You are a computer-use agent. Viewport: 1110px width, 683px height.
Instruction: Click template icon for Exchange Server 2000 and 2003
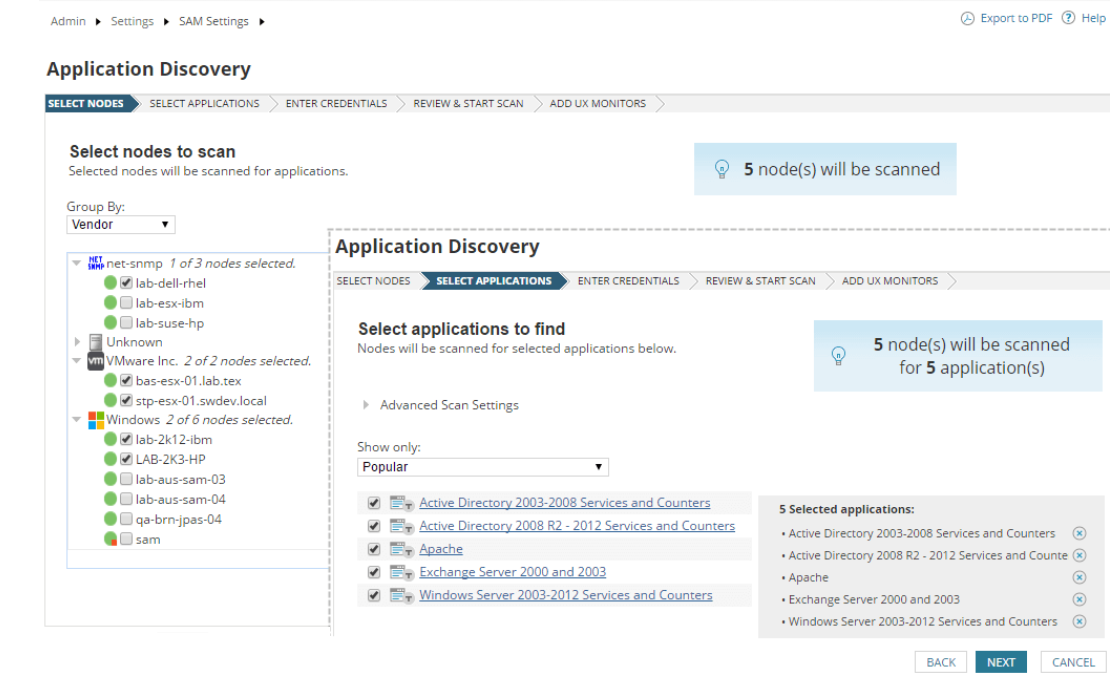[401, 572]
